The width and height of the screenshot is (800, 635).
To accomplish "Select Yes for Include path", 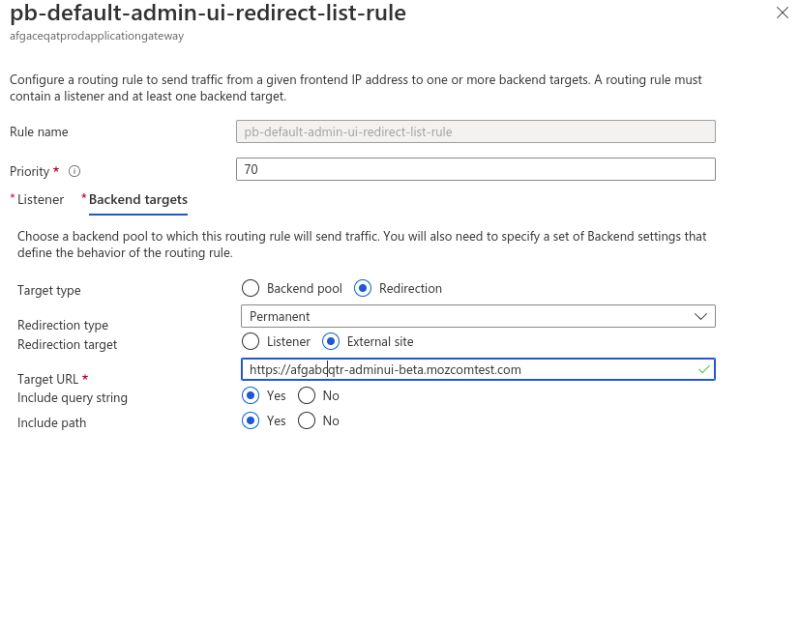I will (x=250, y=421).
